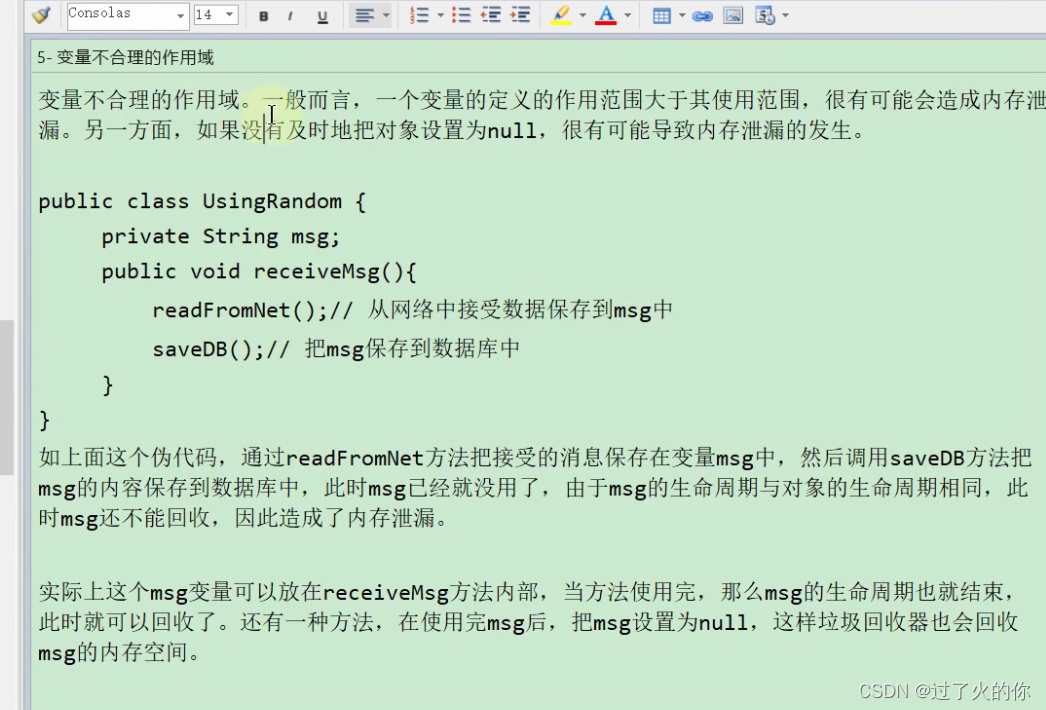Insert a hyperlink using the chain icon

pyautogui.click(x=703, y=15)
